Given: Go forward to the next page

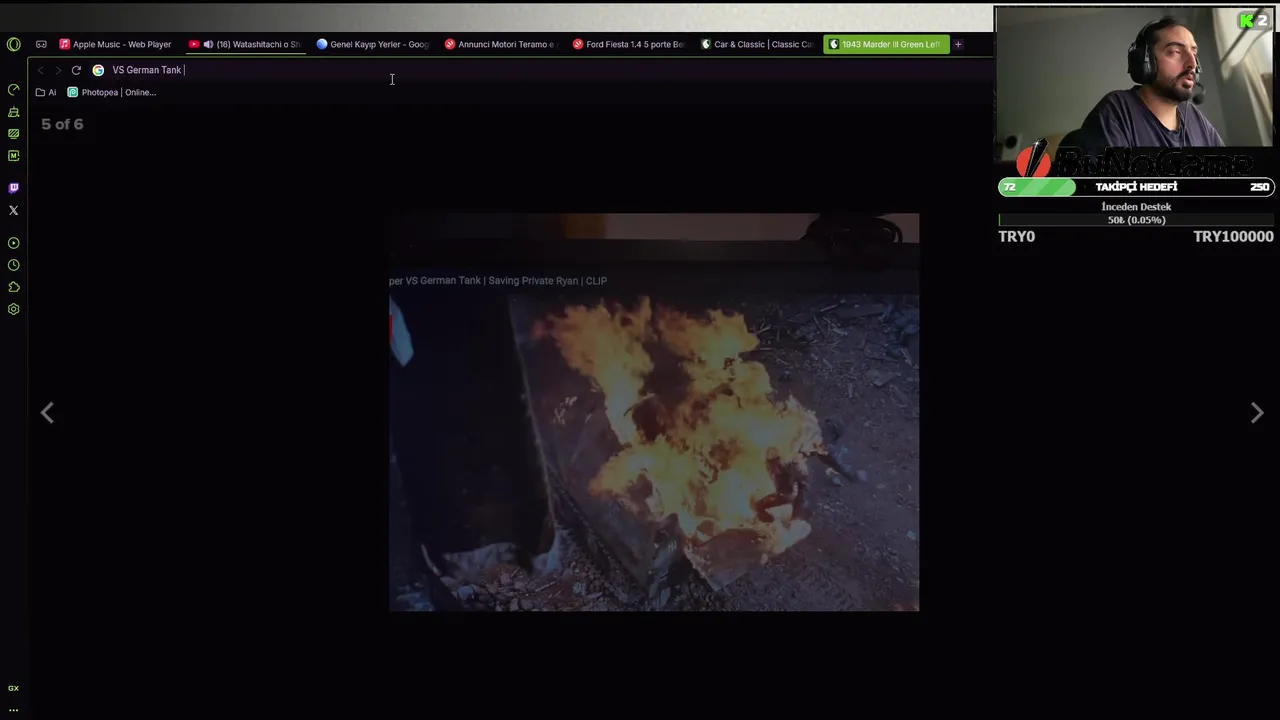Looking at the screenshot, I should (58, 70).
